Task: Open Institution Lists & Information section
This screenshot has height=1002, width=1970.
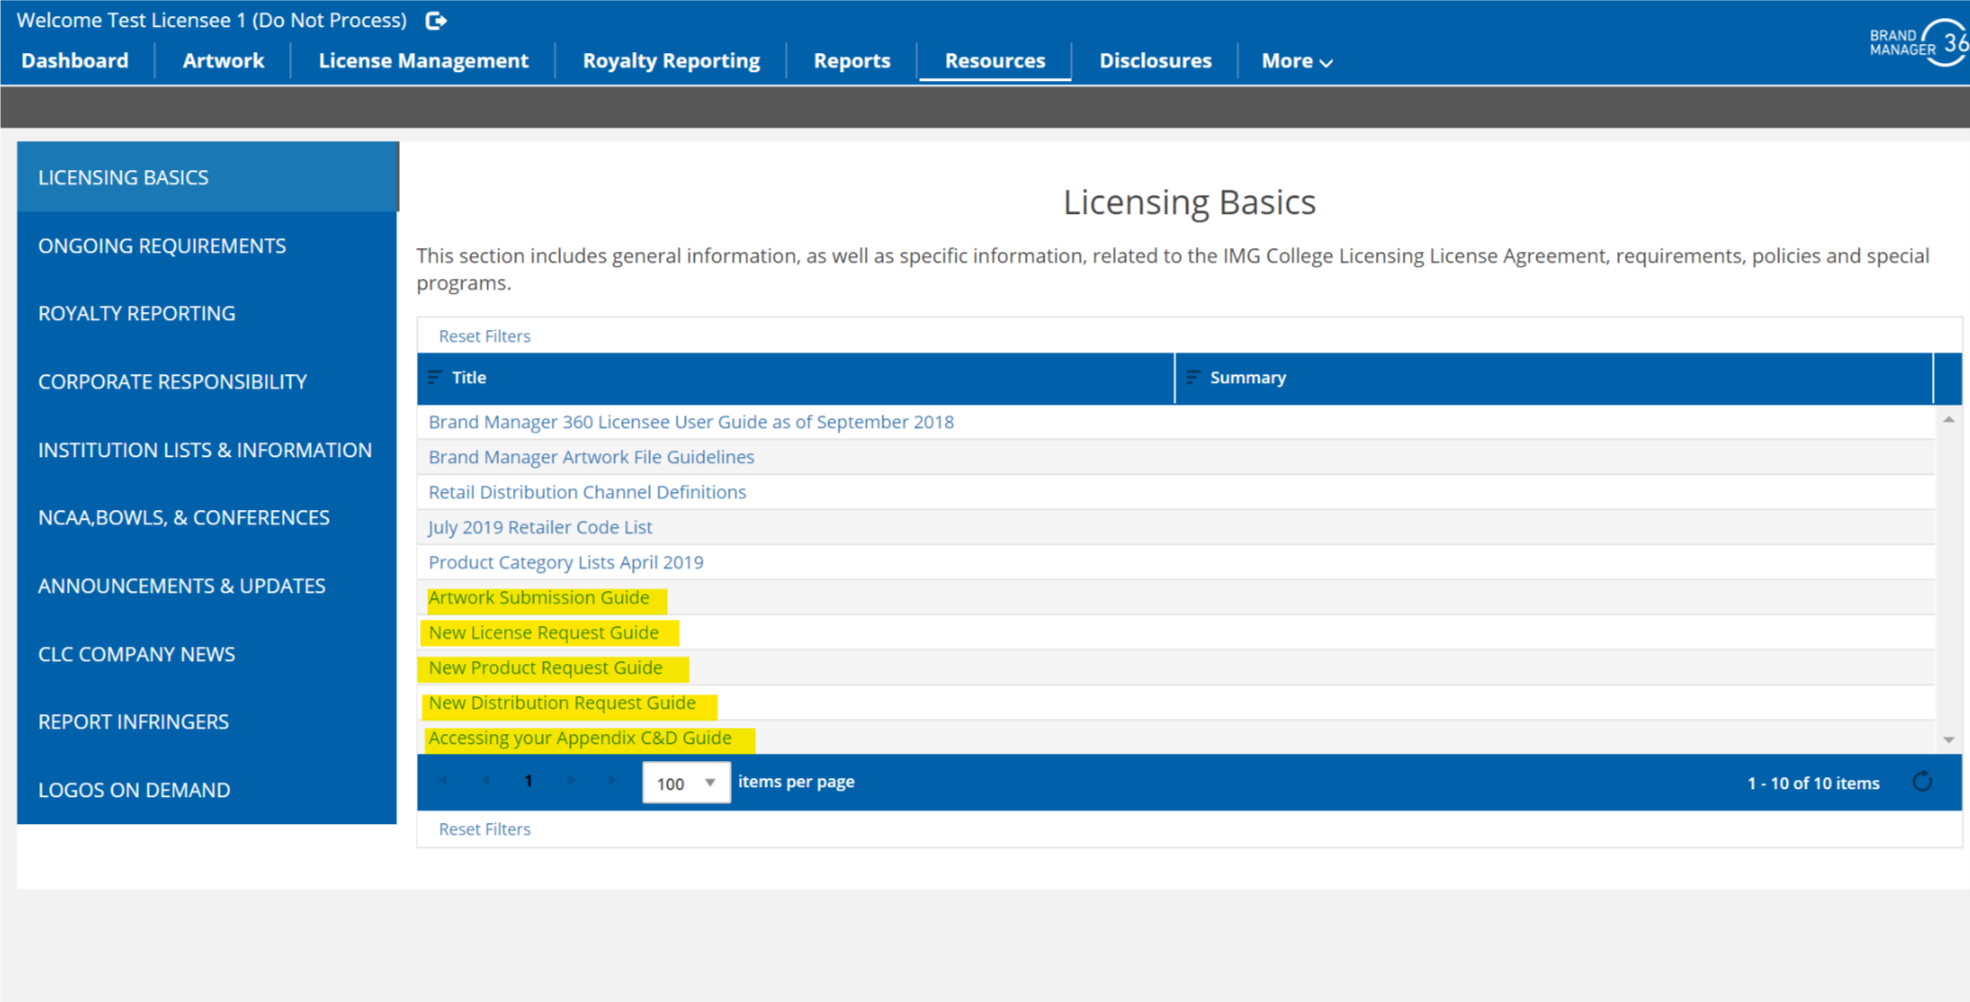Action: tap(207, 450)
